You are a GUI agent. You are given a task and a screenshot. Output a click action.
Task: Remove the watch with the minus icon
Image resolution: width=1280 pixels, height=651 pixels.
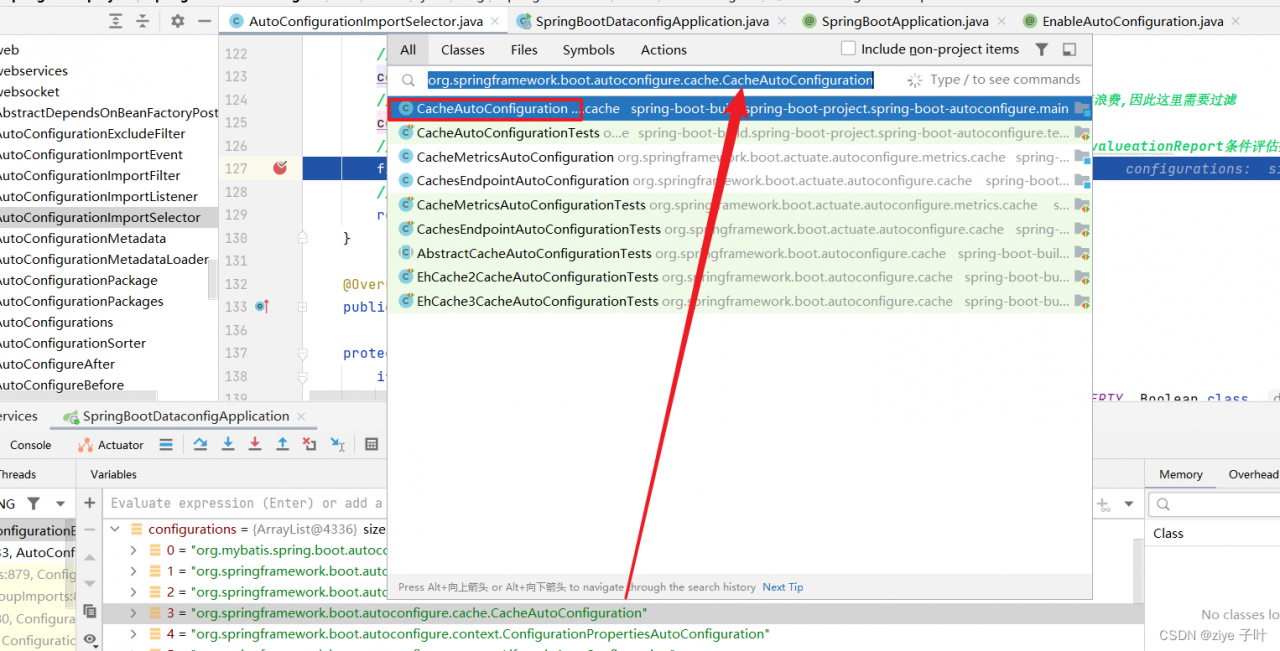[x=90, y=529]
